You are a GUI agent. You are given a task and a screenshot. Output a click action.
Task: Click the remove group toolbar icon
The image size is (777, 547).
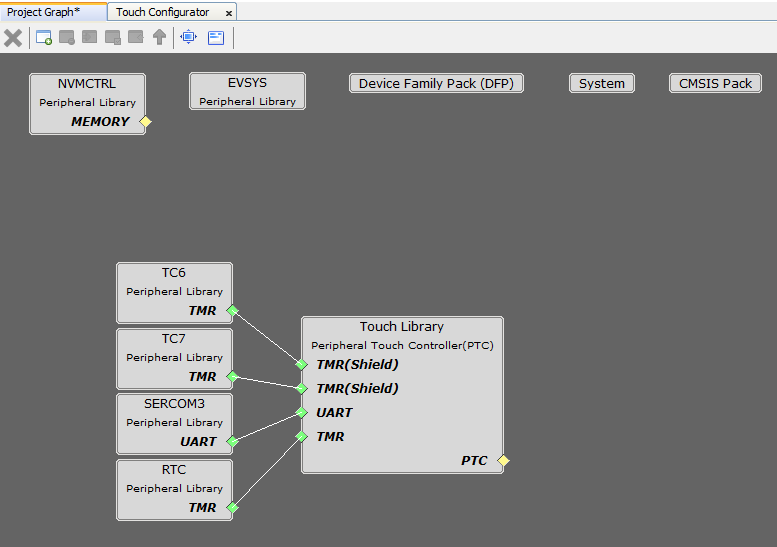67,38
